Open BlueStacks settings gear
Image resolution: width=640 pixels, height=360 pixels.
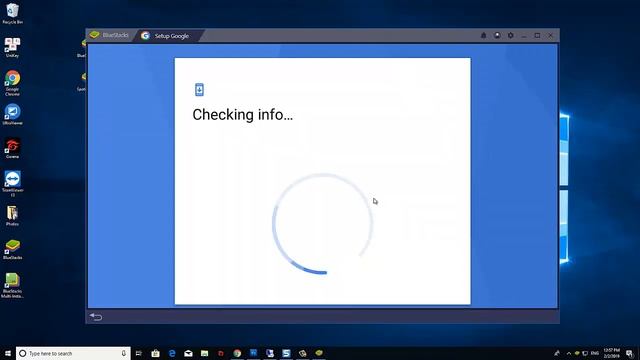coord(511,36)
